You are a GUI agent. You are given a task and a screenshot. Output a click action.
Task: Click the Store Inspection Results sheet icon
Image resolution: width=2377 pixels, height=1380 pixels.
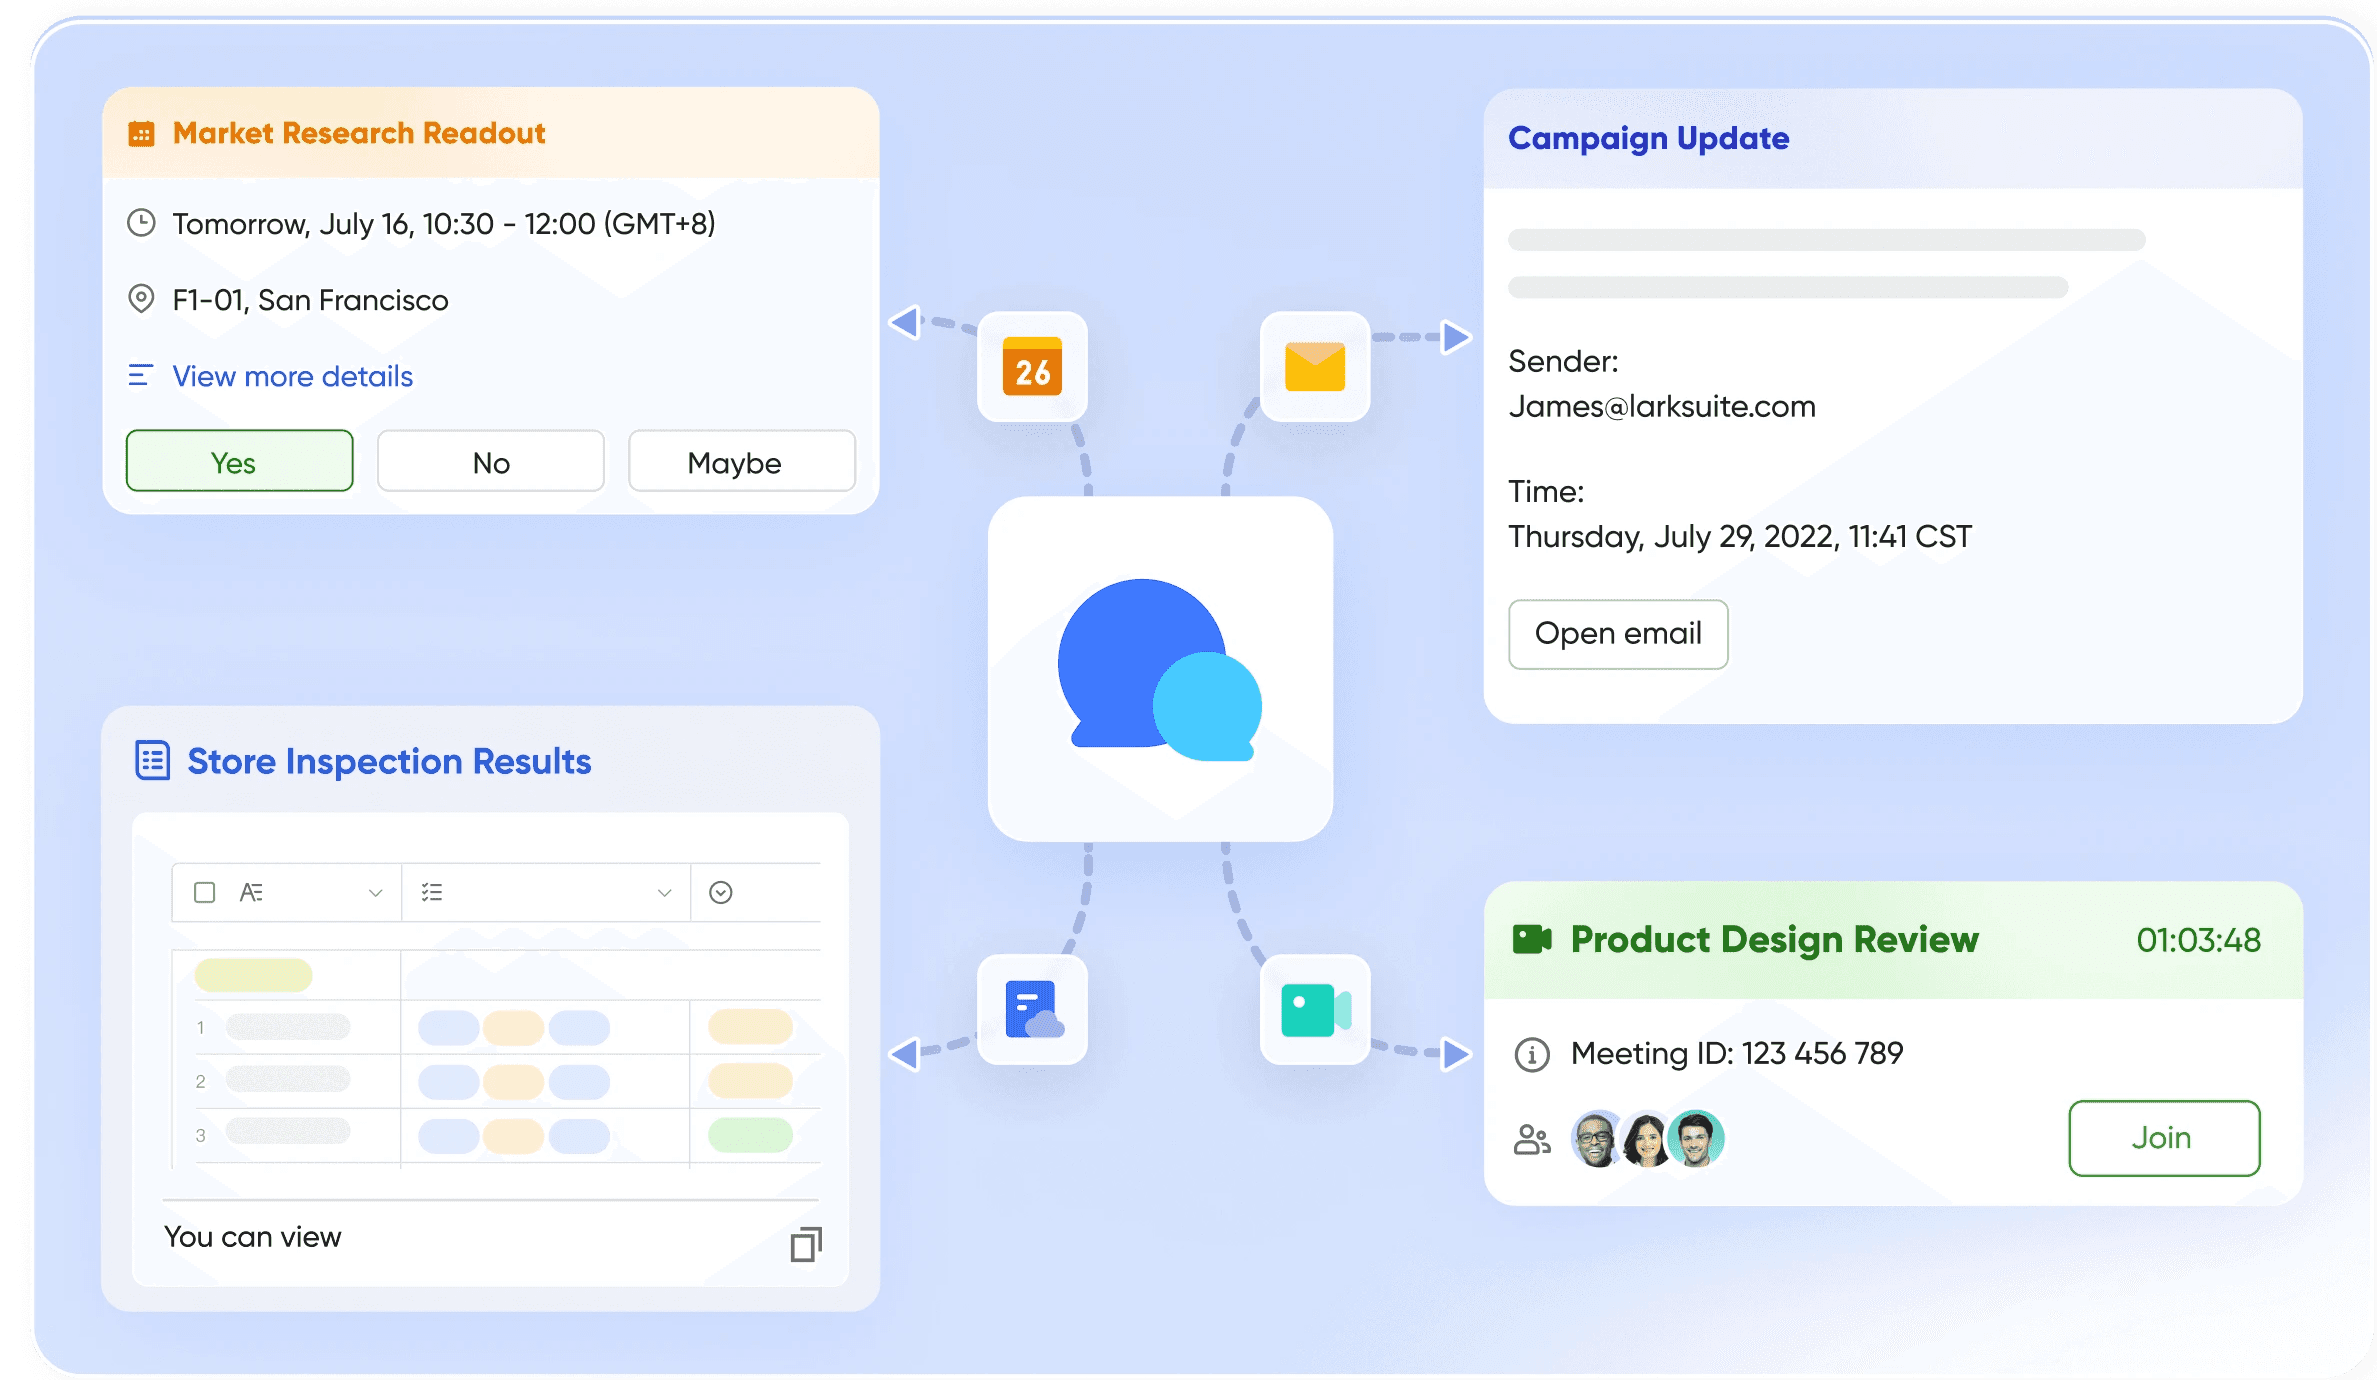pyautogui.click(x=153, y=761)
